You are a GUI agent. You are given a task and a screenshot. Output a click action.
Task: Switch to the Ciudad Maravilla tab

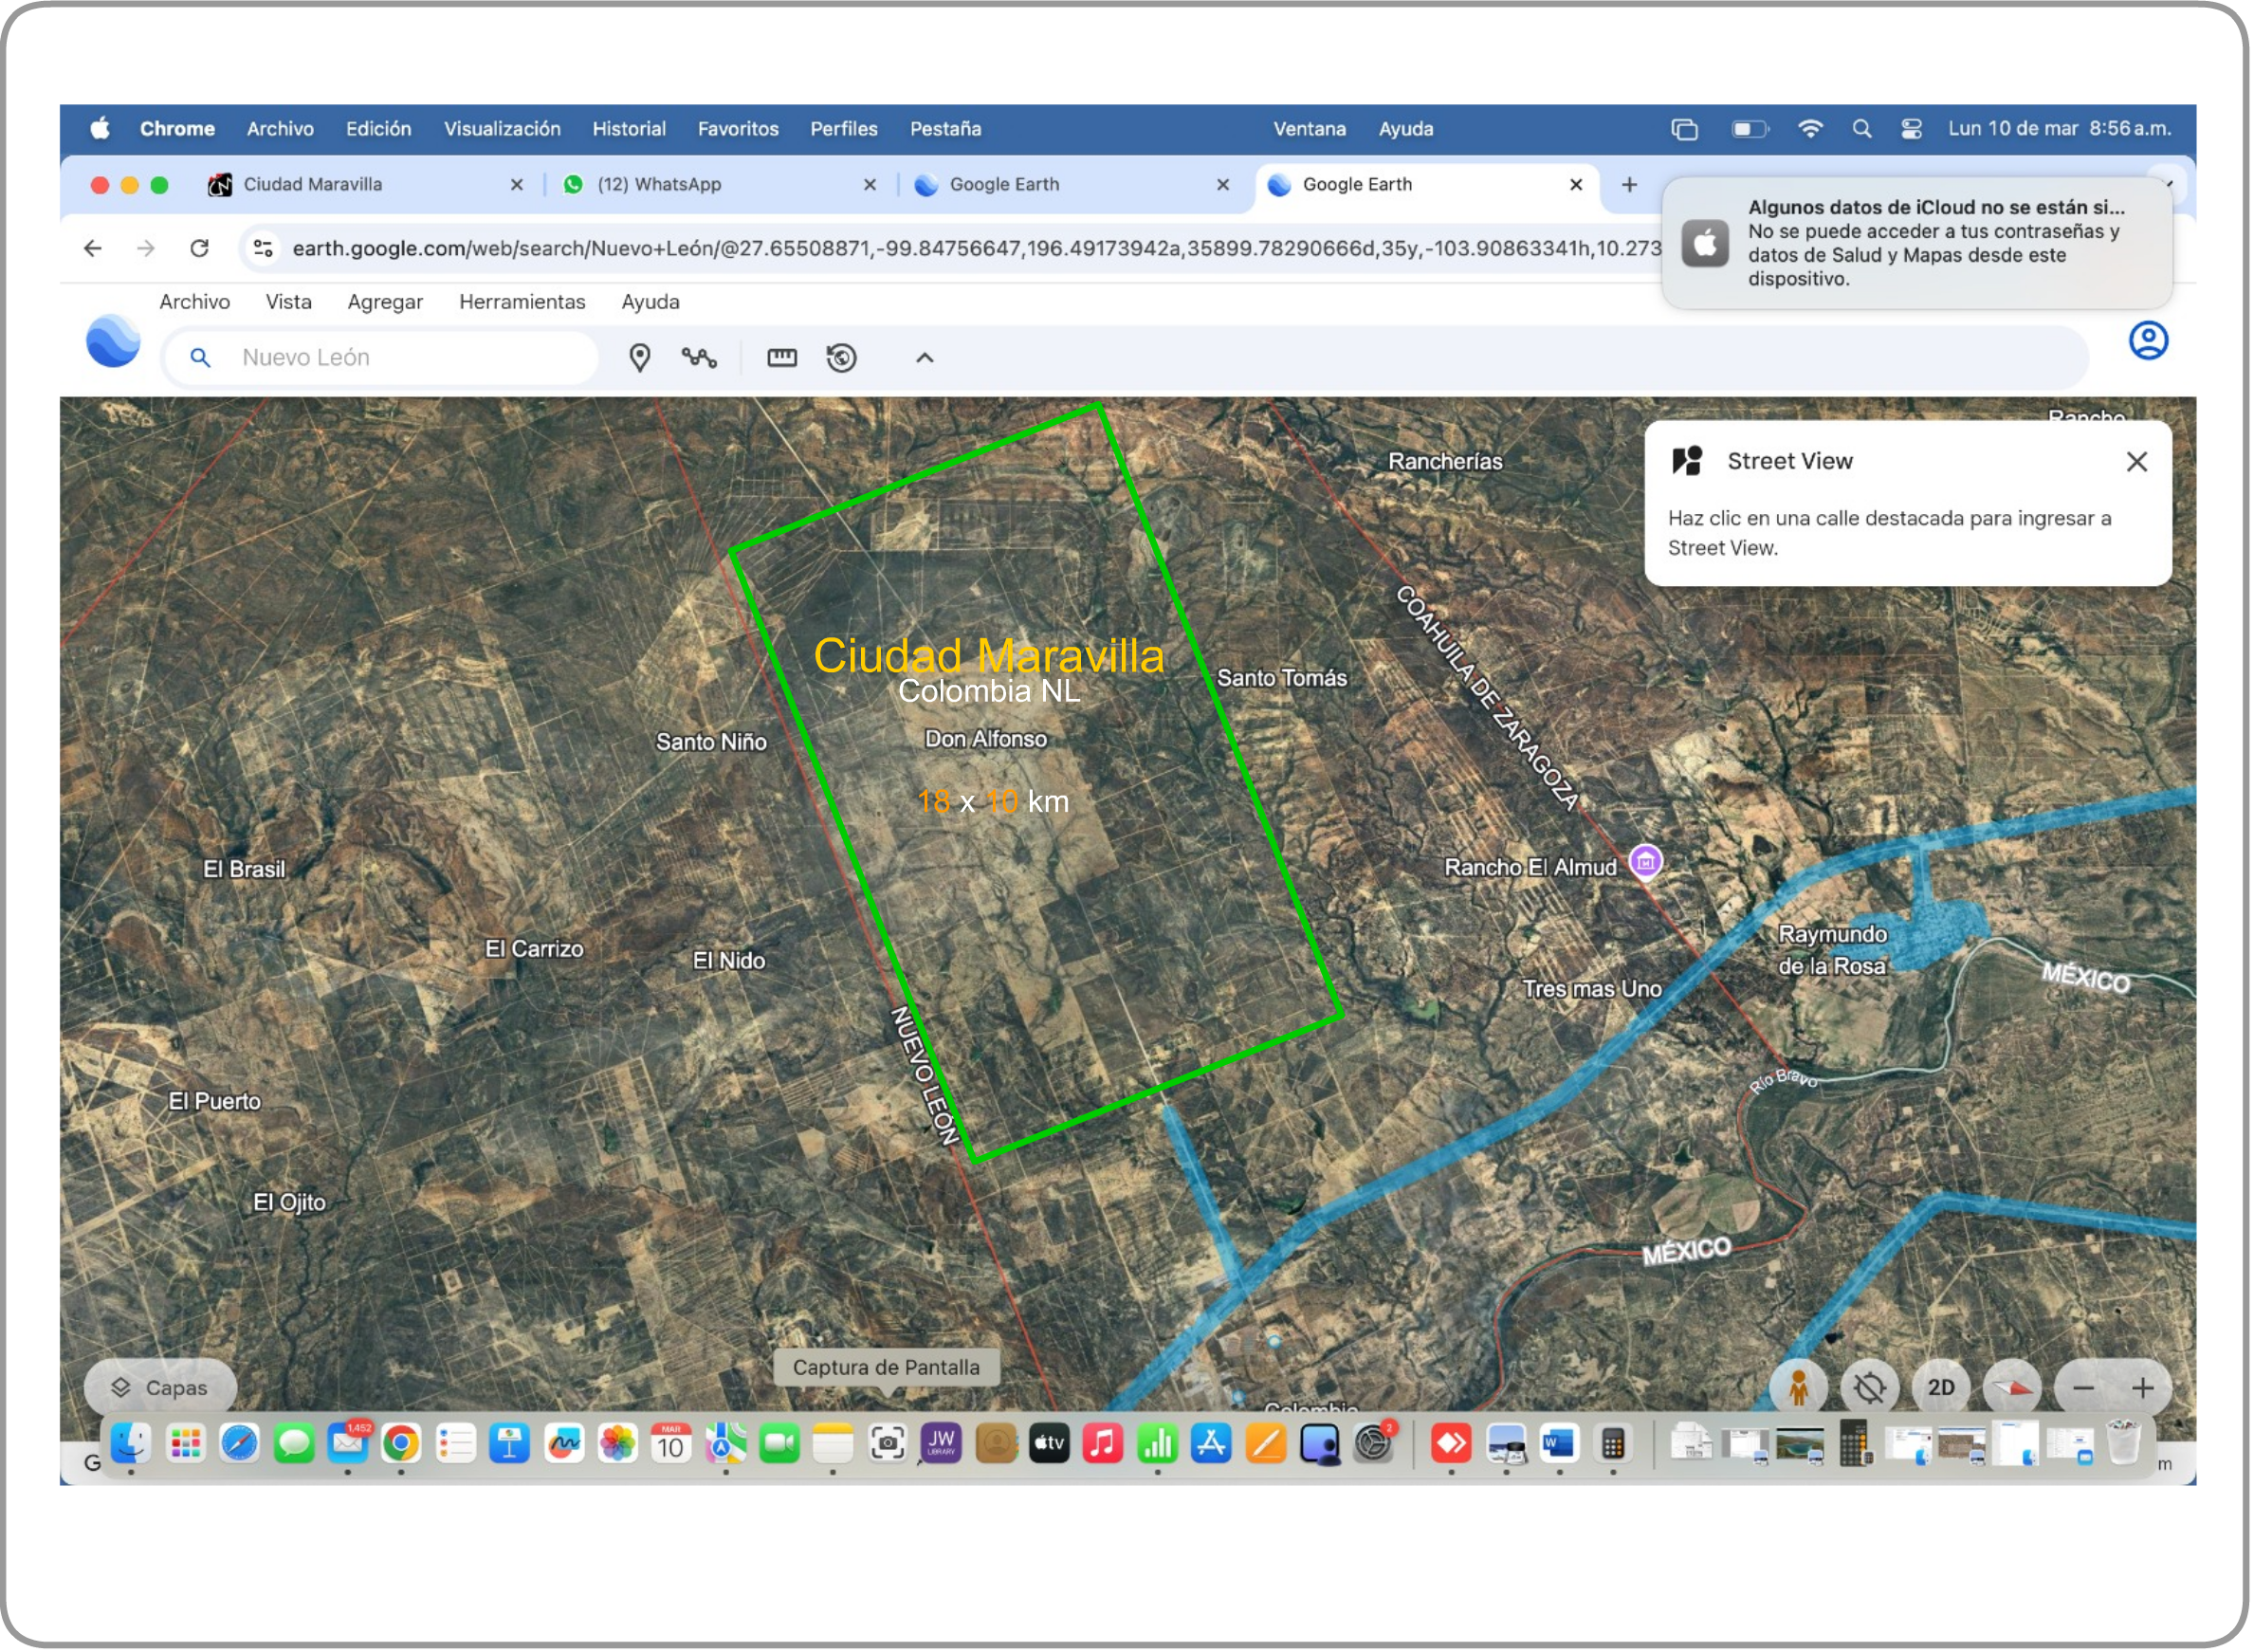point(313,185)
